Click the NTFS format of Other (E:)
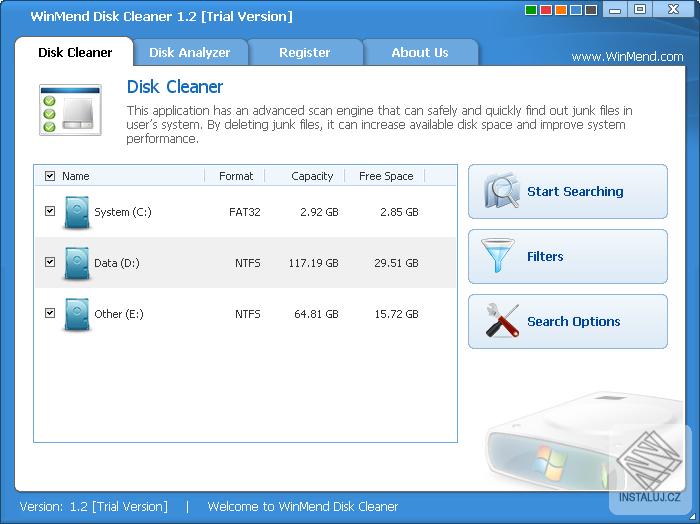Screen dimensions: 700x524 tap(248, 314)
